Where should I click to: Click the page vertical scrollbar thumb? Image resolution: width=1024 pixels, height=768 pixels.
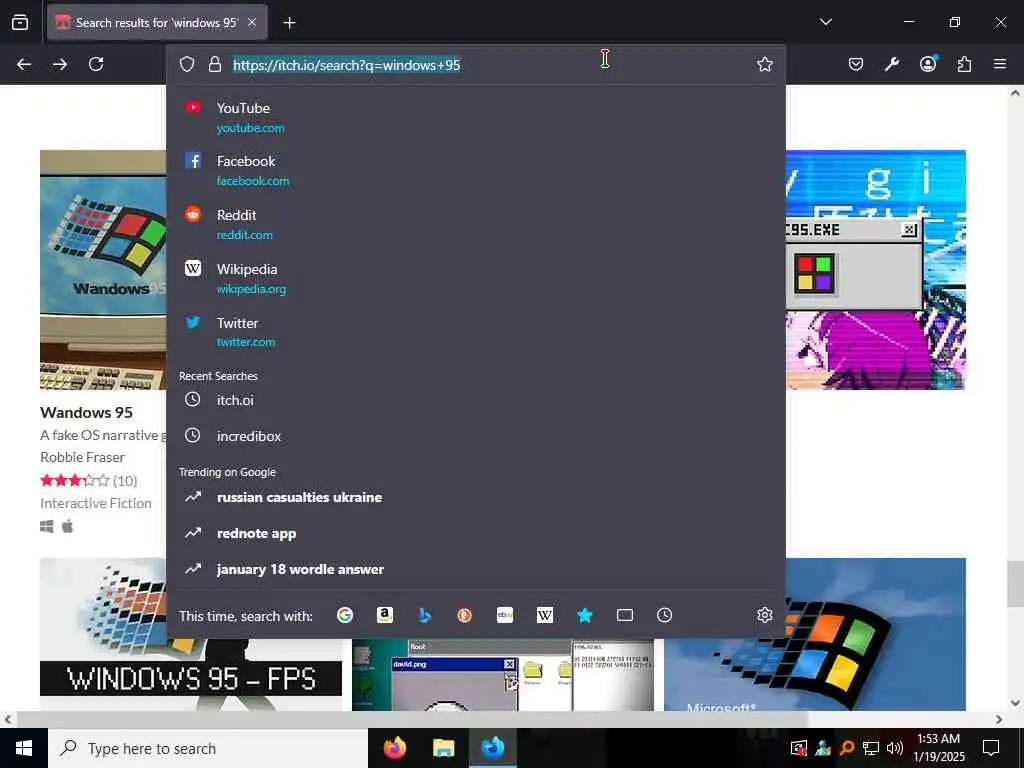[1015, 584]
